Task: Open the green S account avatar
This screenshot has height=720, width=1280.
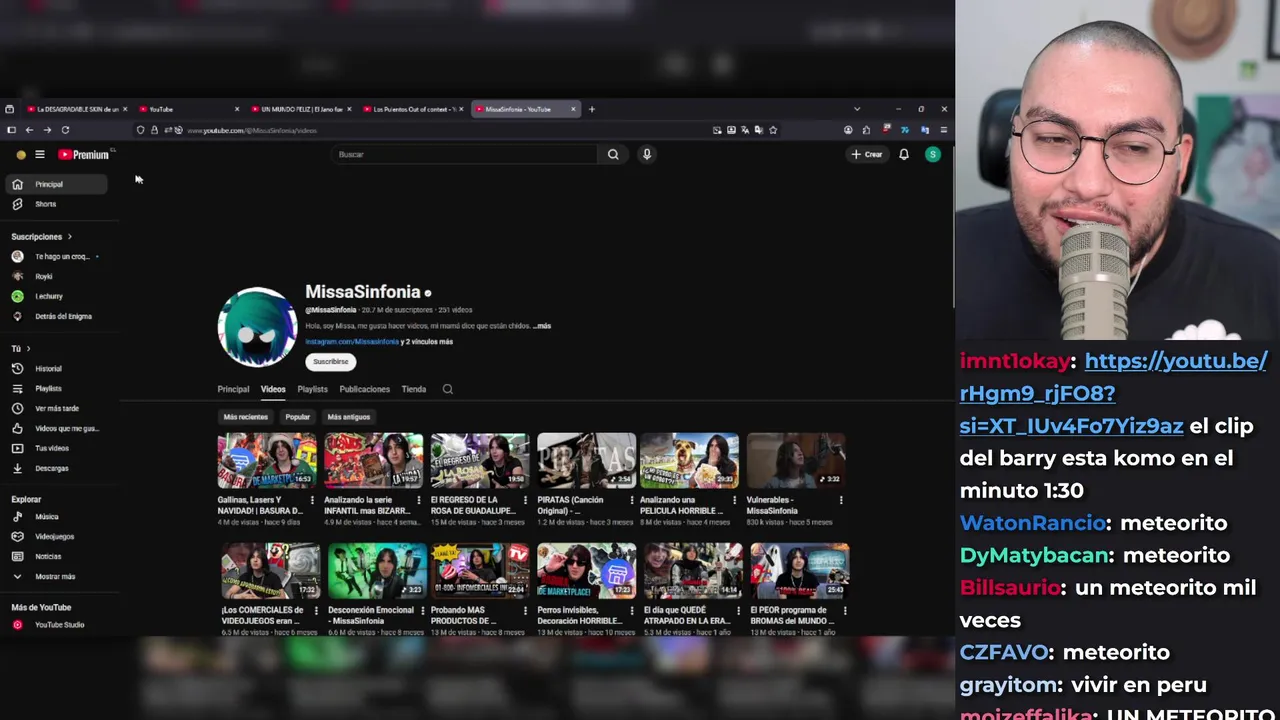Action: (x=933, y=154)
